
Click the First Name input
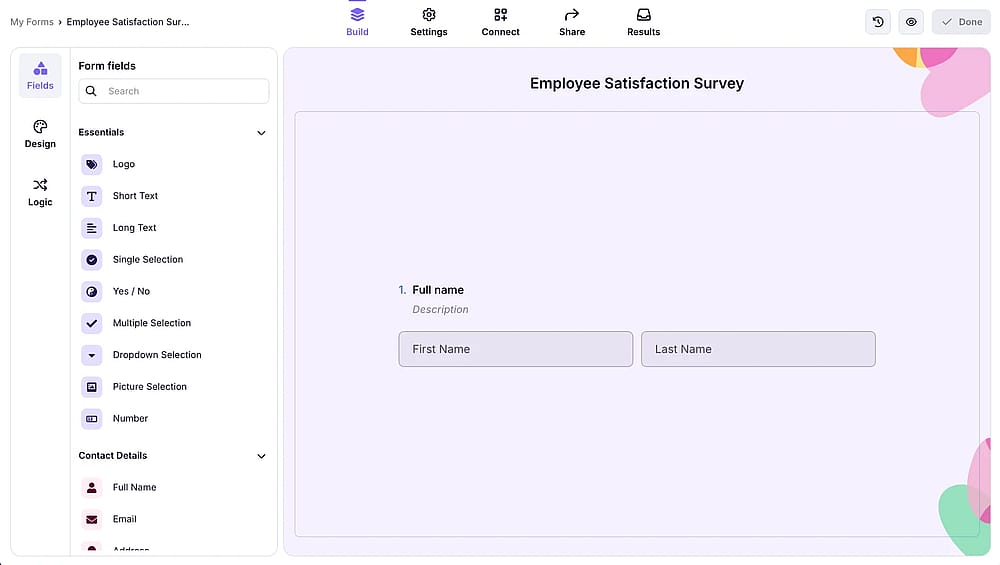(516, 349)
